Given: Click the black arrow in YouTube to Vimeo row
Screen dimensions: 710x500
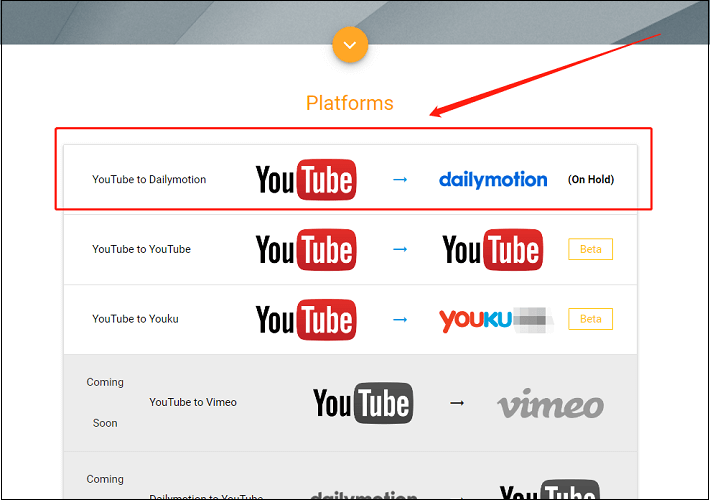Looking at the screenshot, I should [457, 403].
